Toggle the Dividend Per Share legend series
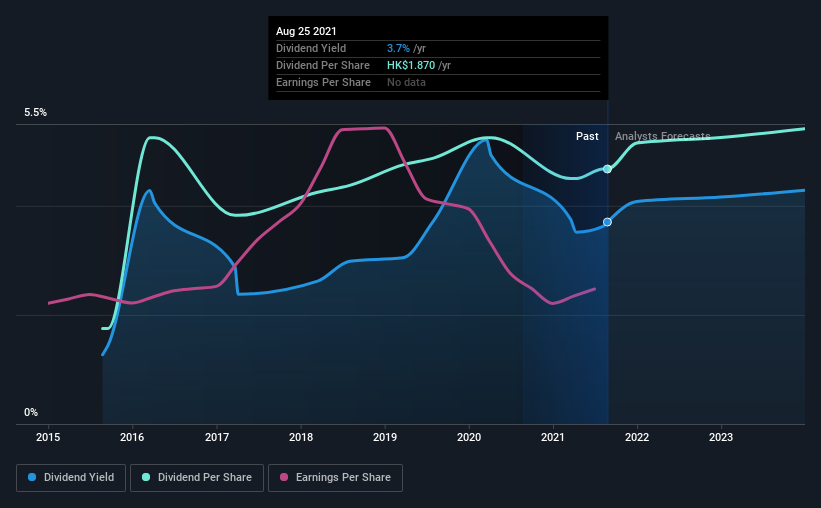The image size is (821, 508). click(x=197, y=478)
